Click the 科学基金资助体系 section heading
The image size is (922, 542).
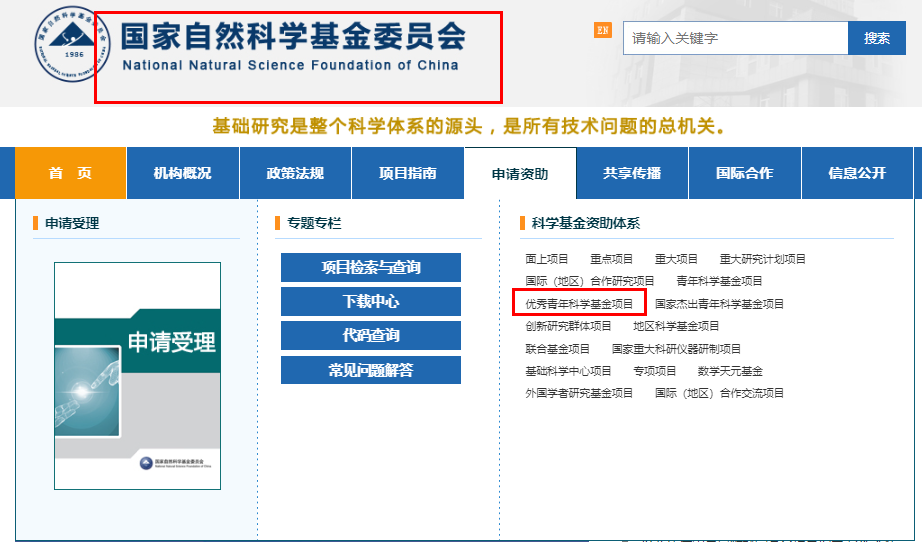pos(586,223)
